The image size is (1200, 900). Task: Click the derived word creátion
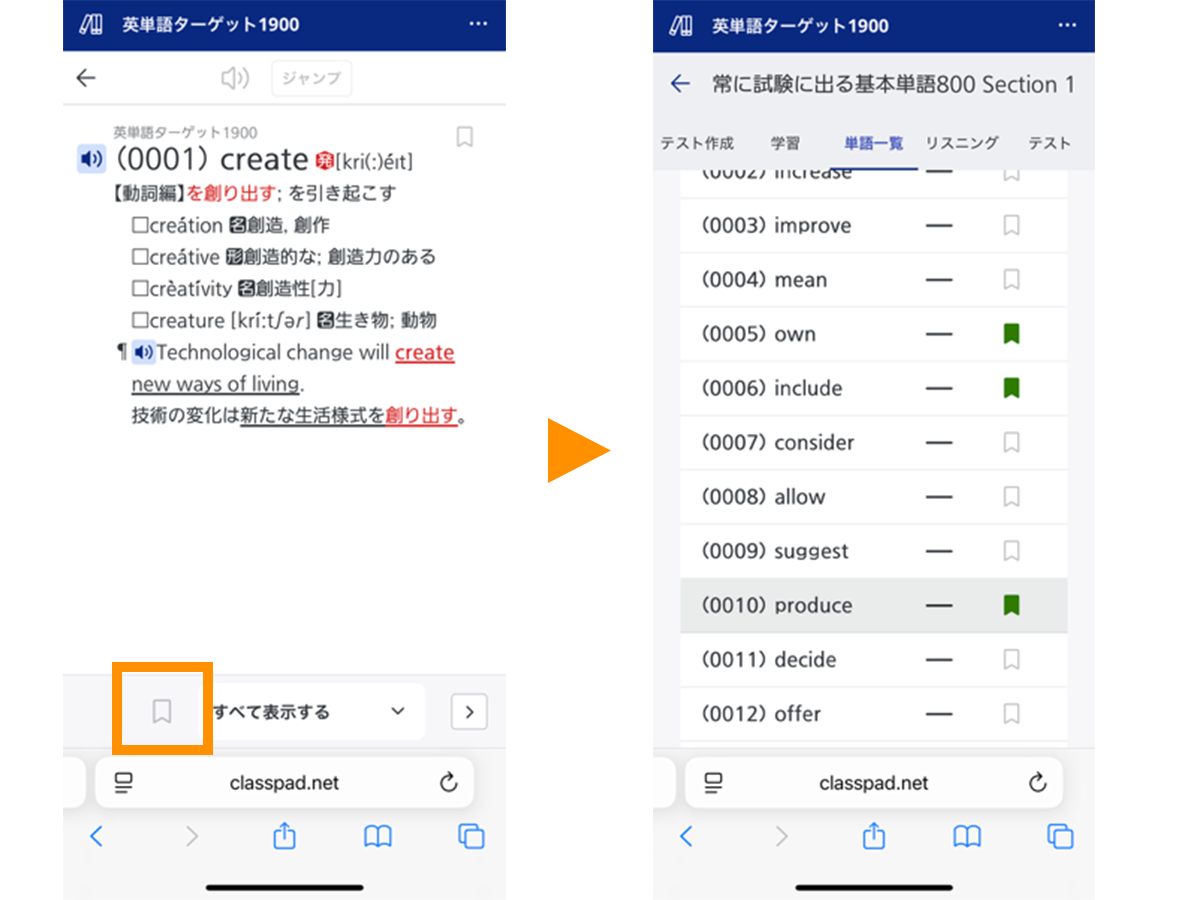pos(186,225)
